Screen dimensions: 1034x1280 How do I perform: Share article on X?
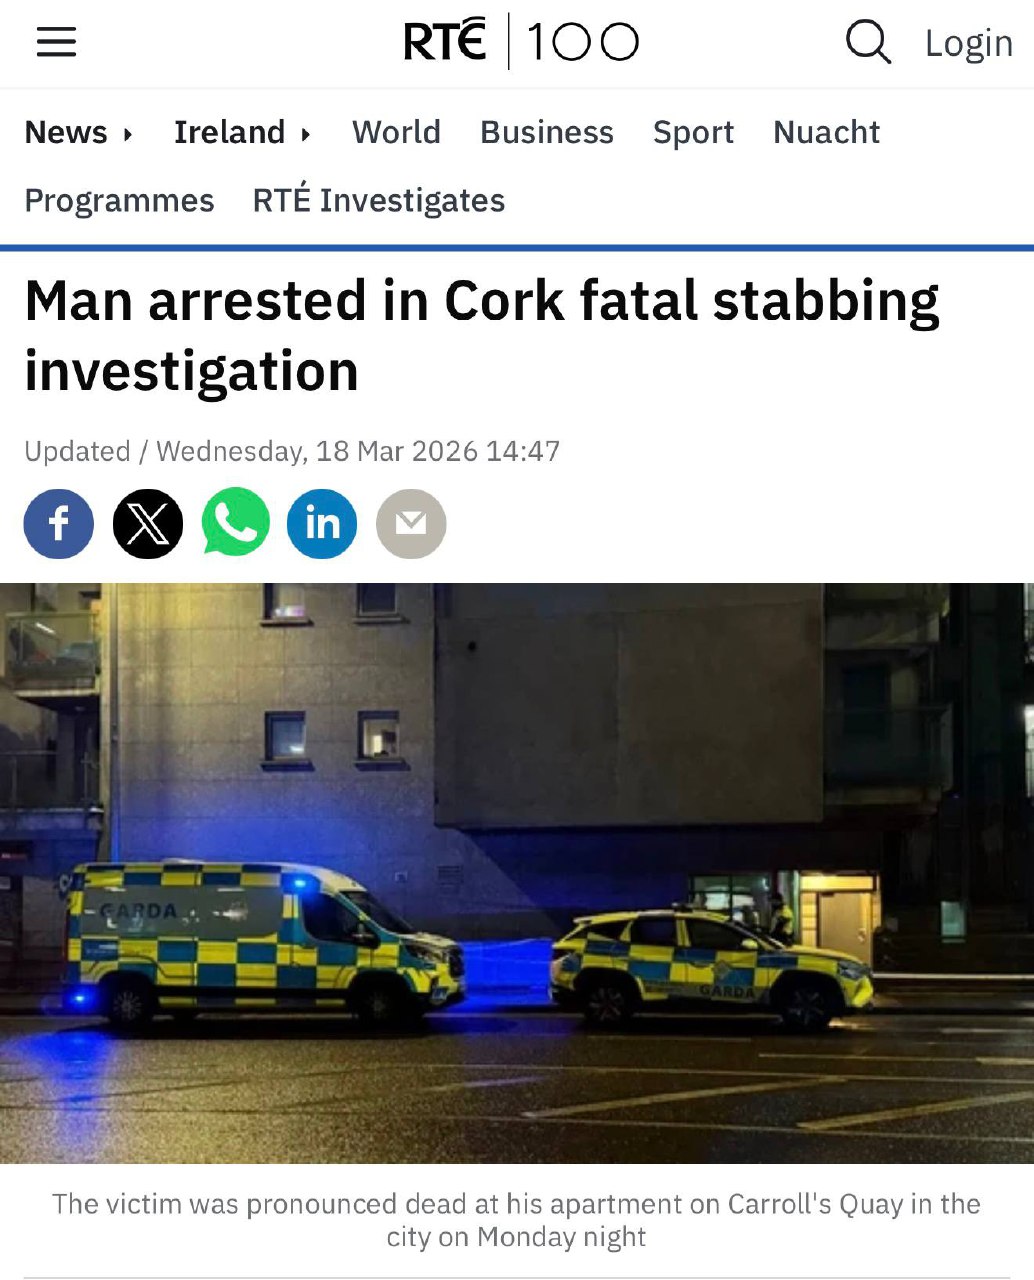(148, 523)
